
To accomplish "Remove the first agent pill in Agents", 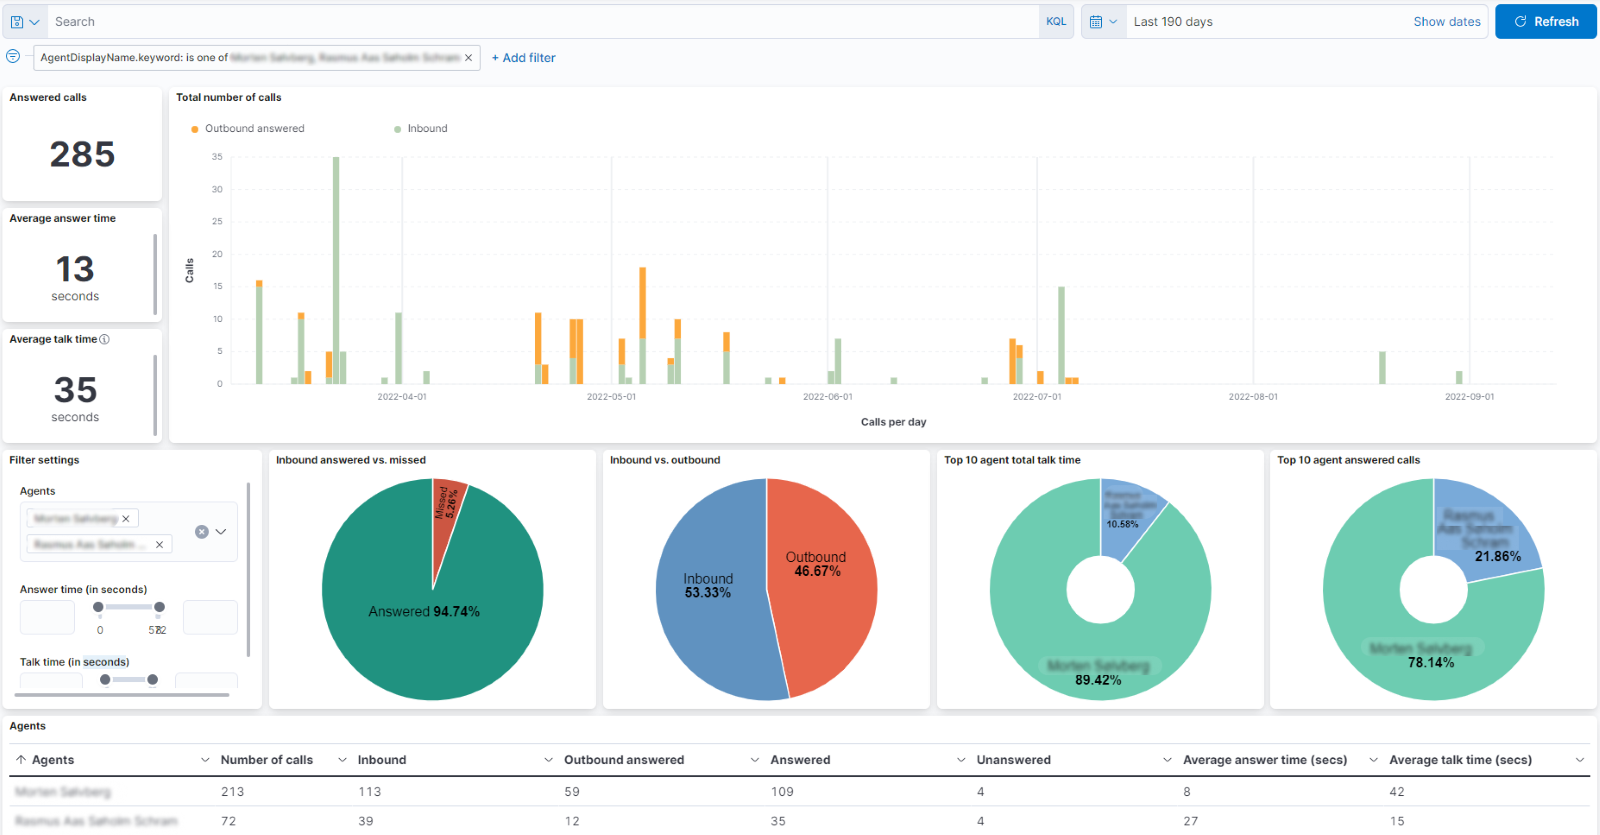I will click(126, 519).
